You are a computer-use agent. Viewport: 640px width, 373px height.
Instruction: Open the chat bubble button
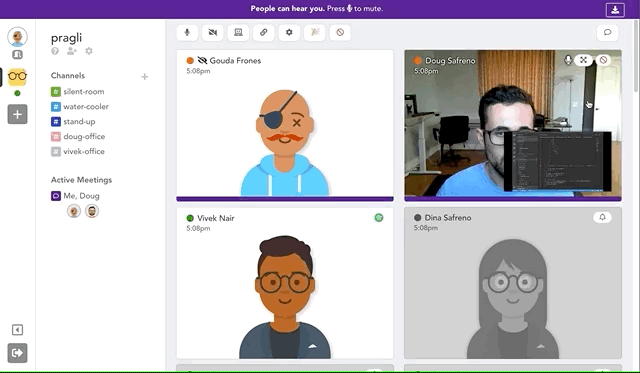tap(607, 32)
